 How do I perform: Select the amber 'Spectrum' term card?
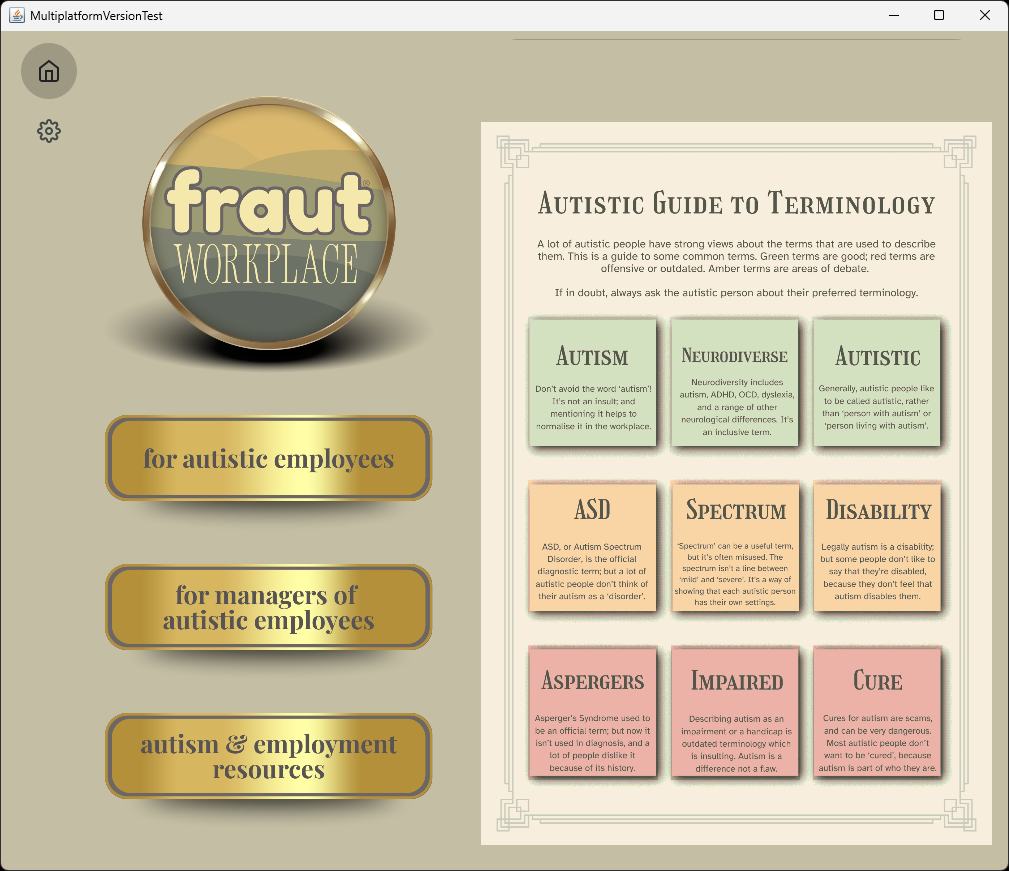point(735,547)
